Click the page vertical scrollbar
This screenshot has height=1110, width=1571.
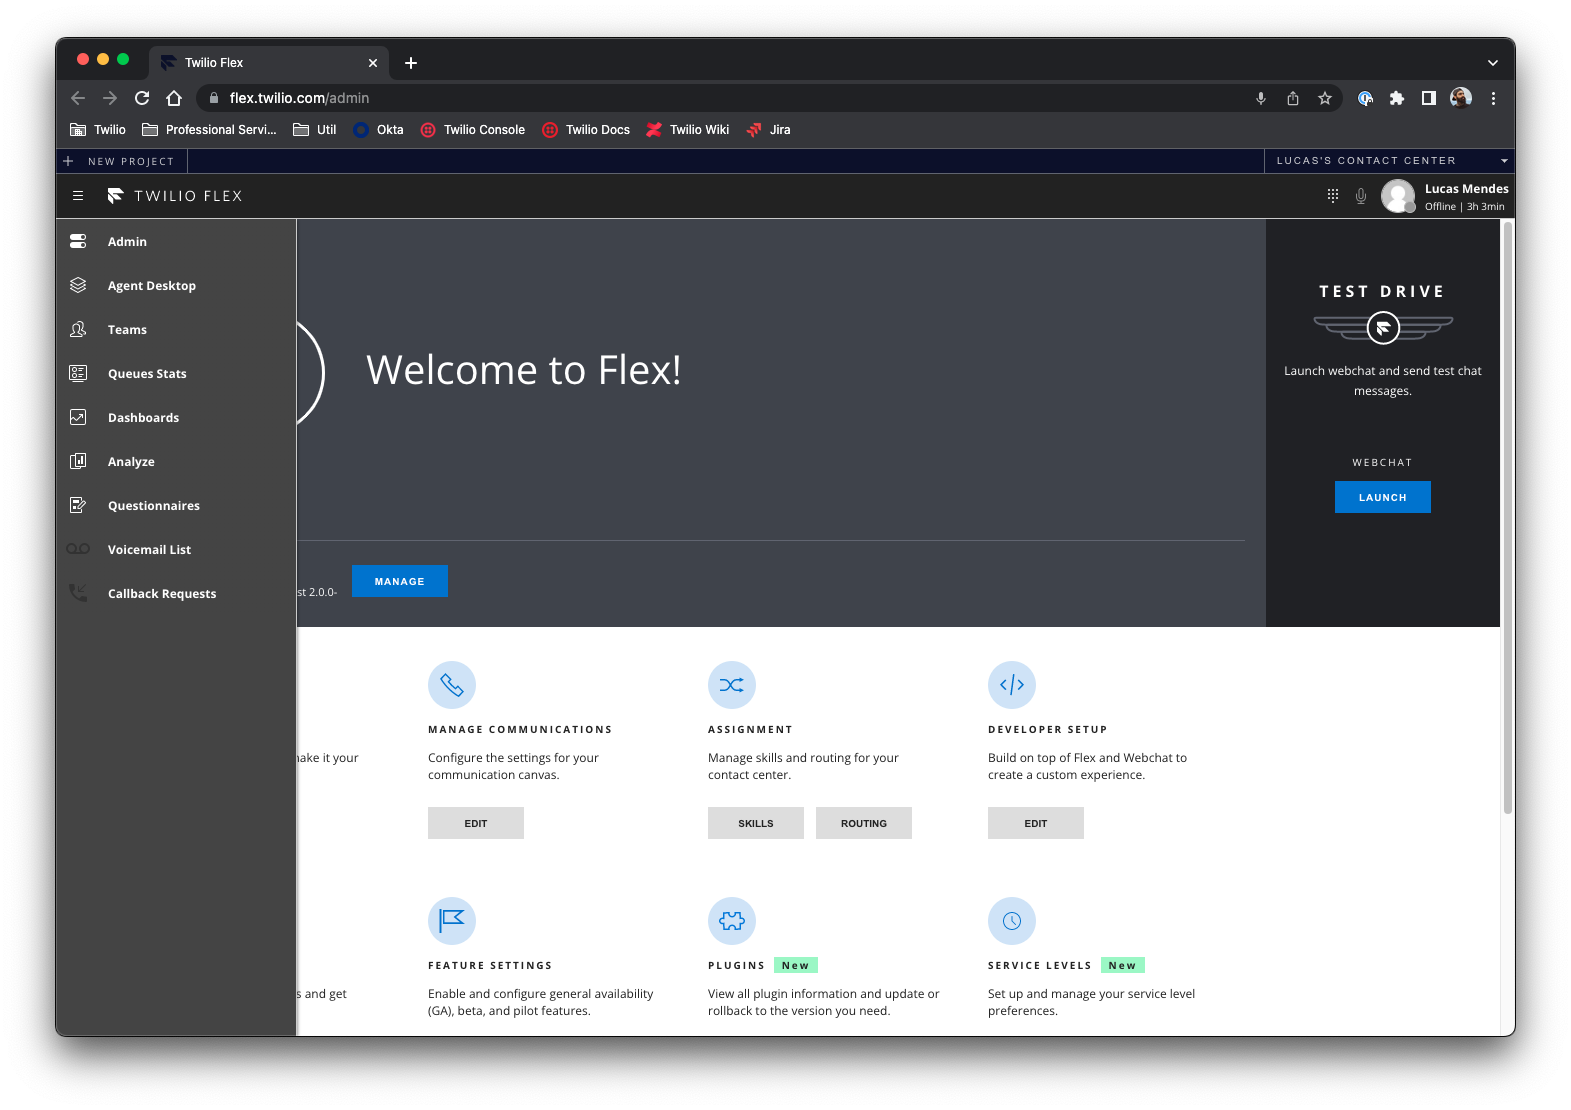coord(1507,518)
